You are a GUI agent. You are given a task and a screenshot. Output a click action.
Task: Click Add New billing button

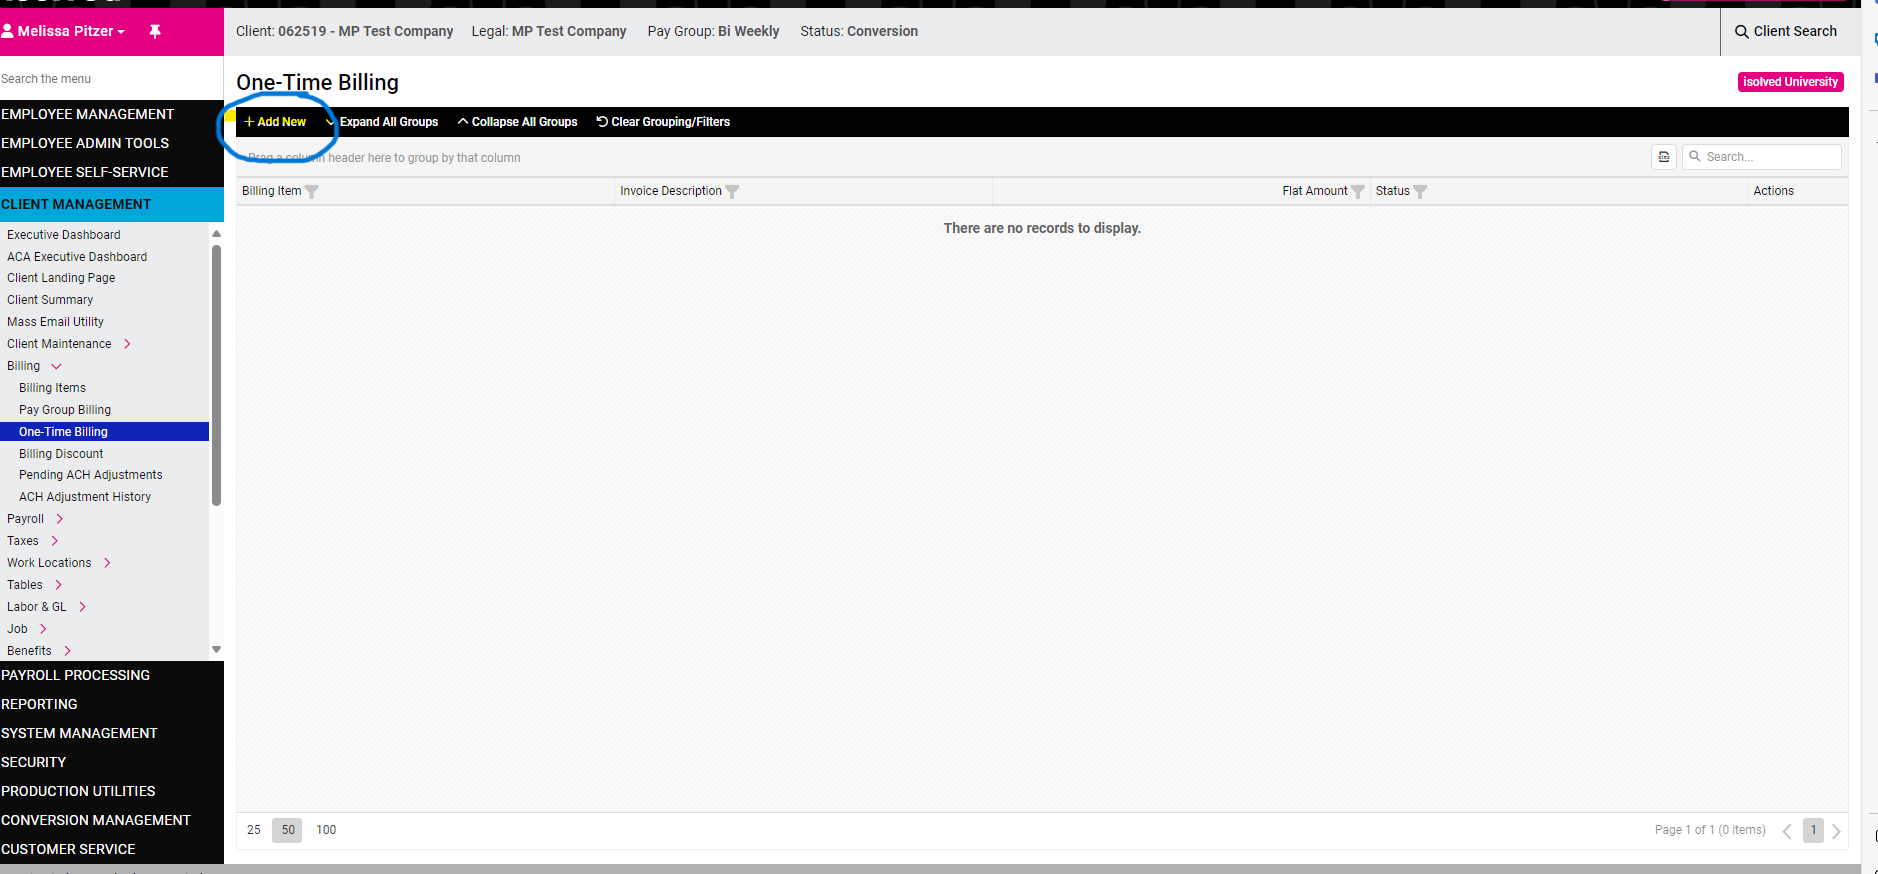pyautogui.click(x=275, y=122)
